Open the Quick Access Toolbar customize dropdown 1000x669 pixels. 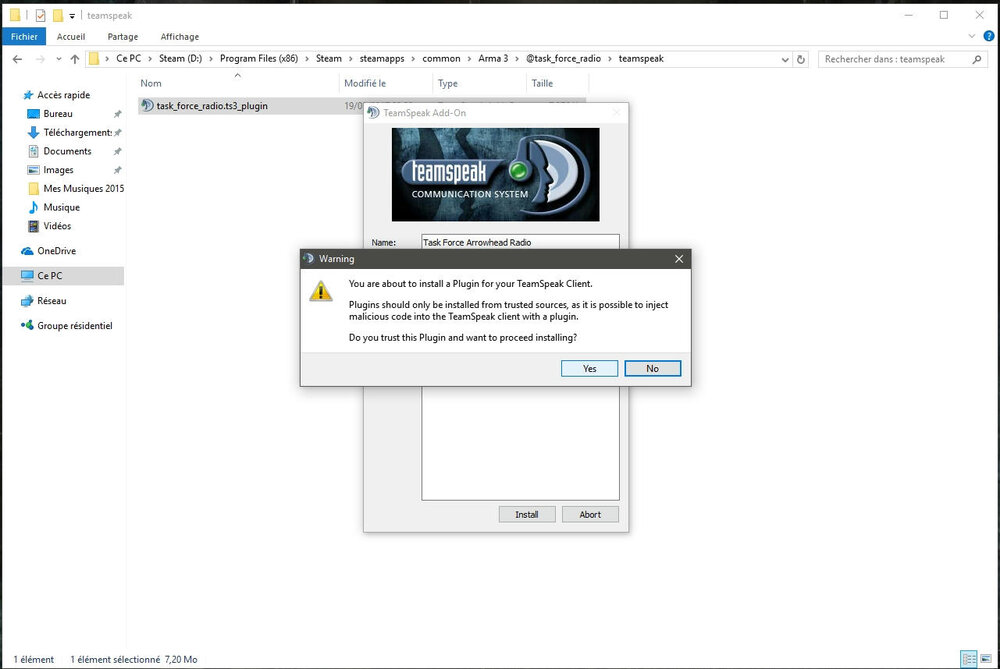(x=72, y=16)
